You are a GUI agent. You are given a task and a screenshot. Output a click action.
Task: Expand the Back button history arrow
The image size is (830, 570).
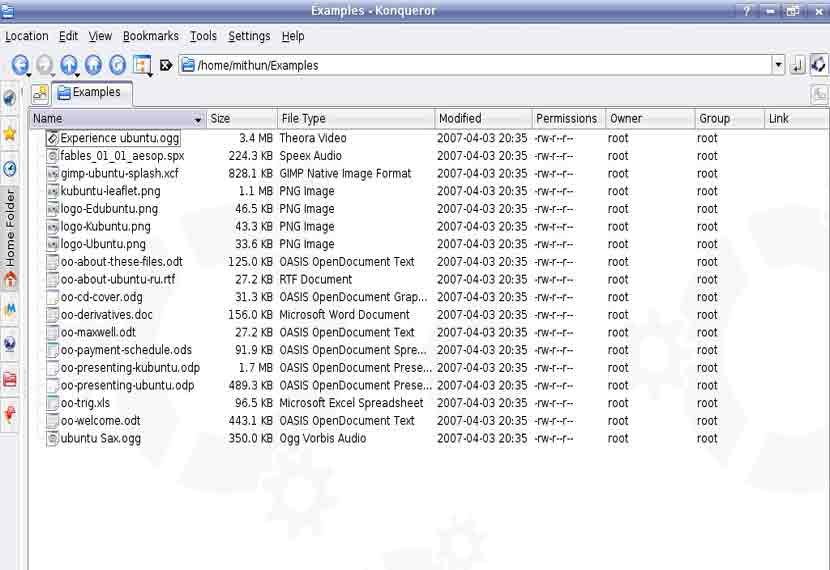coord(29,75)
